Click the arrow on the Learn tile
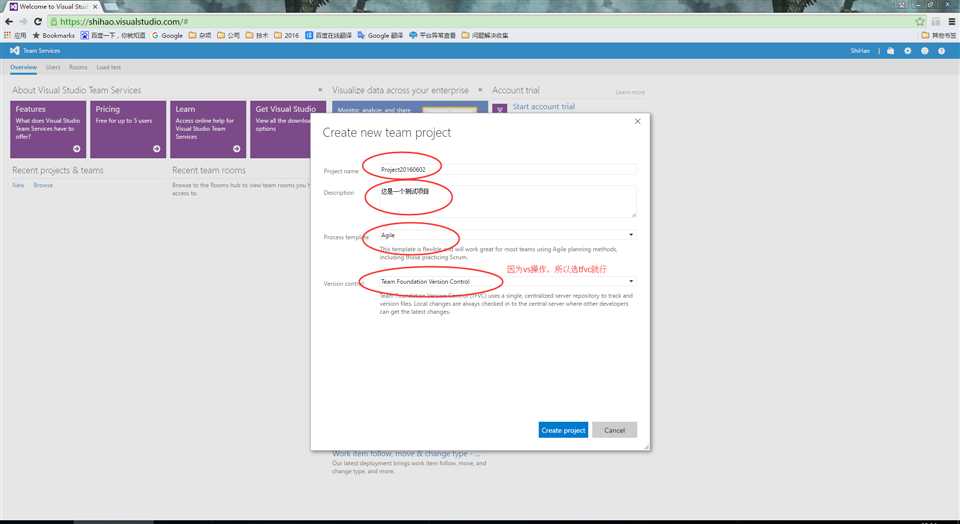960x524 pixels. [237, 149]
